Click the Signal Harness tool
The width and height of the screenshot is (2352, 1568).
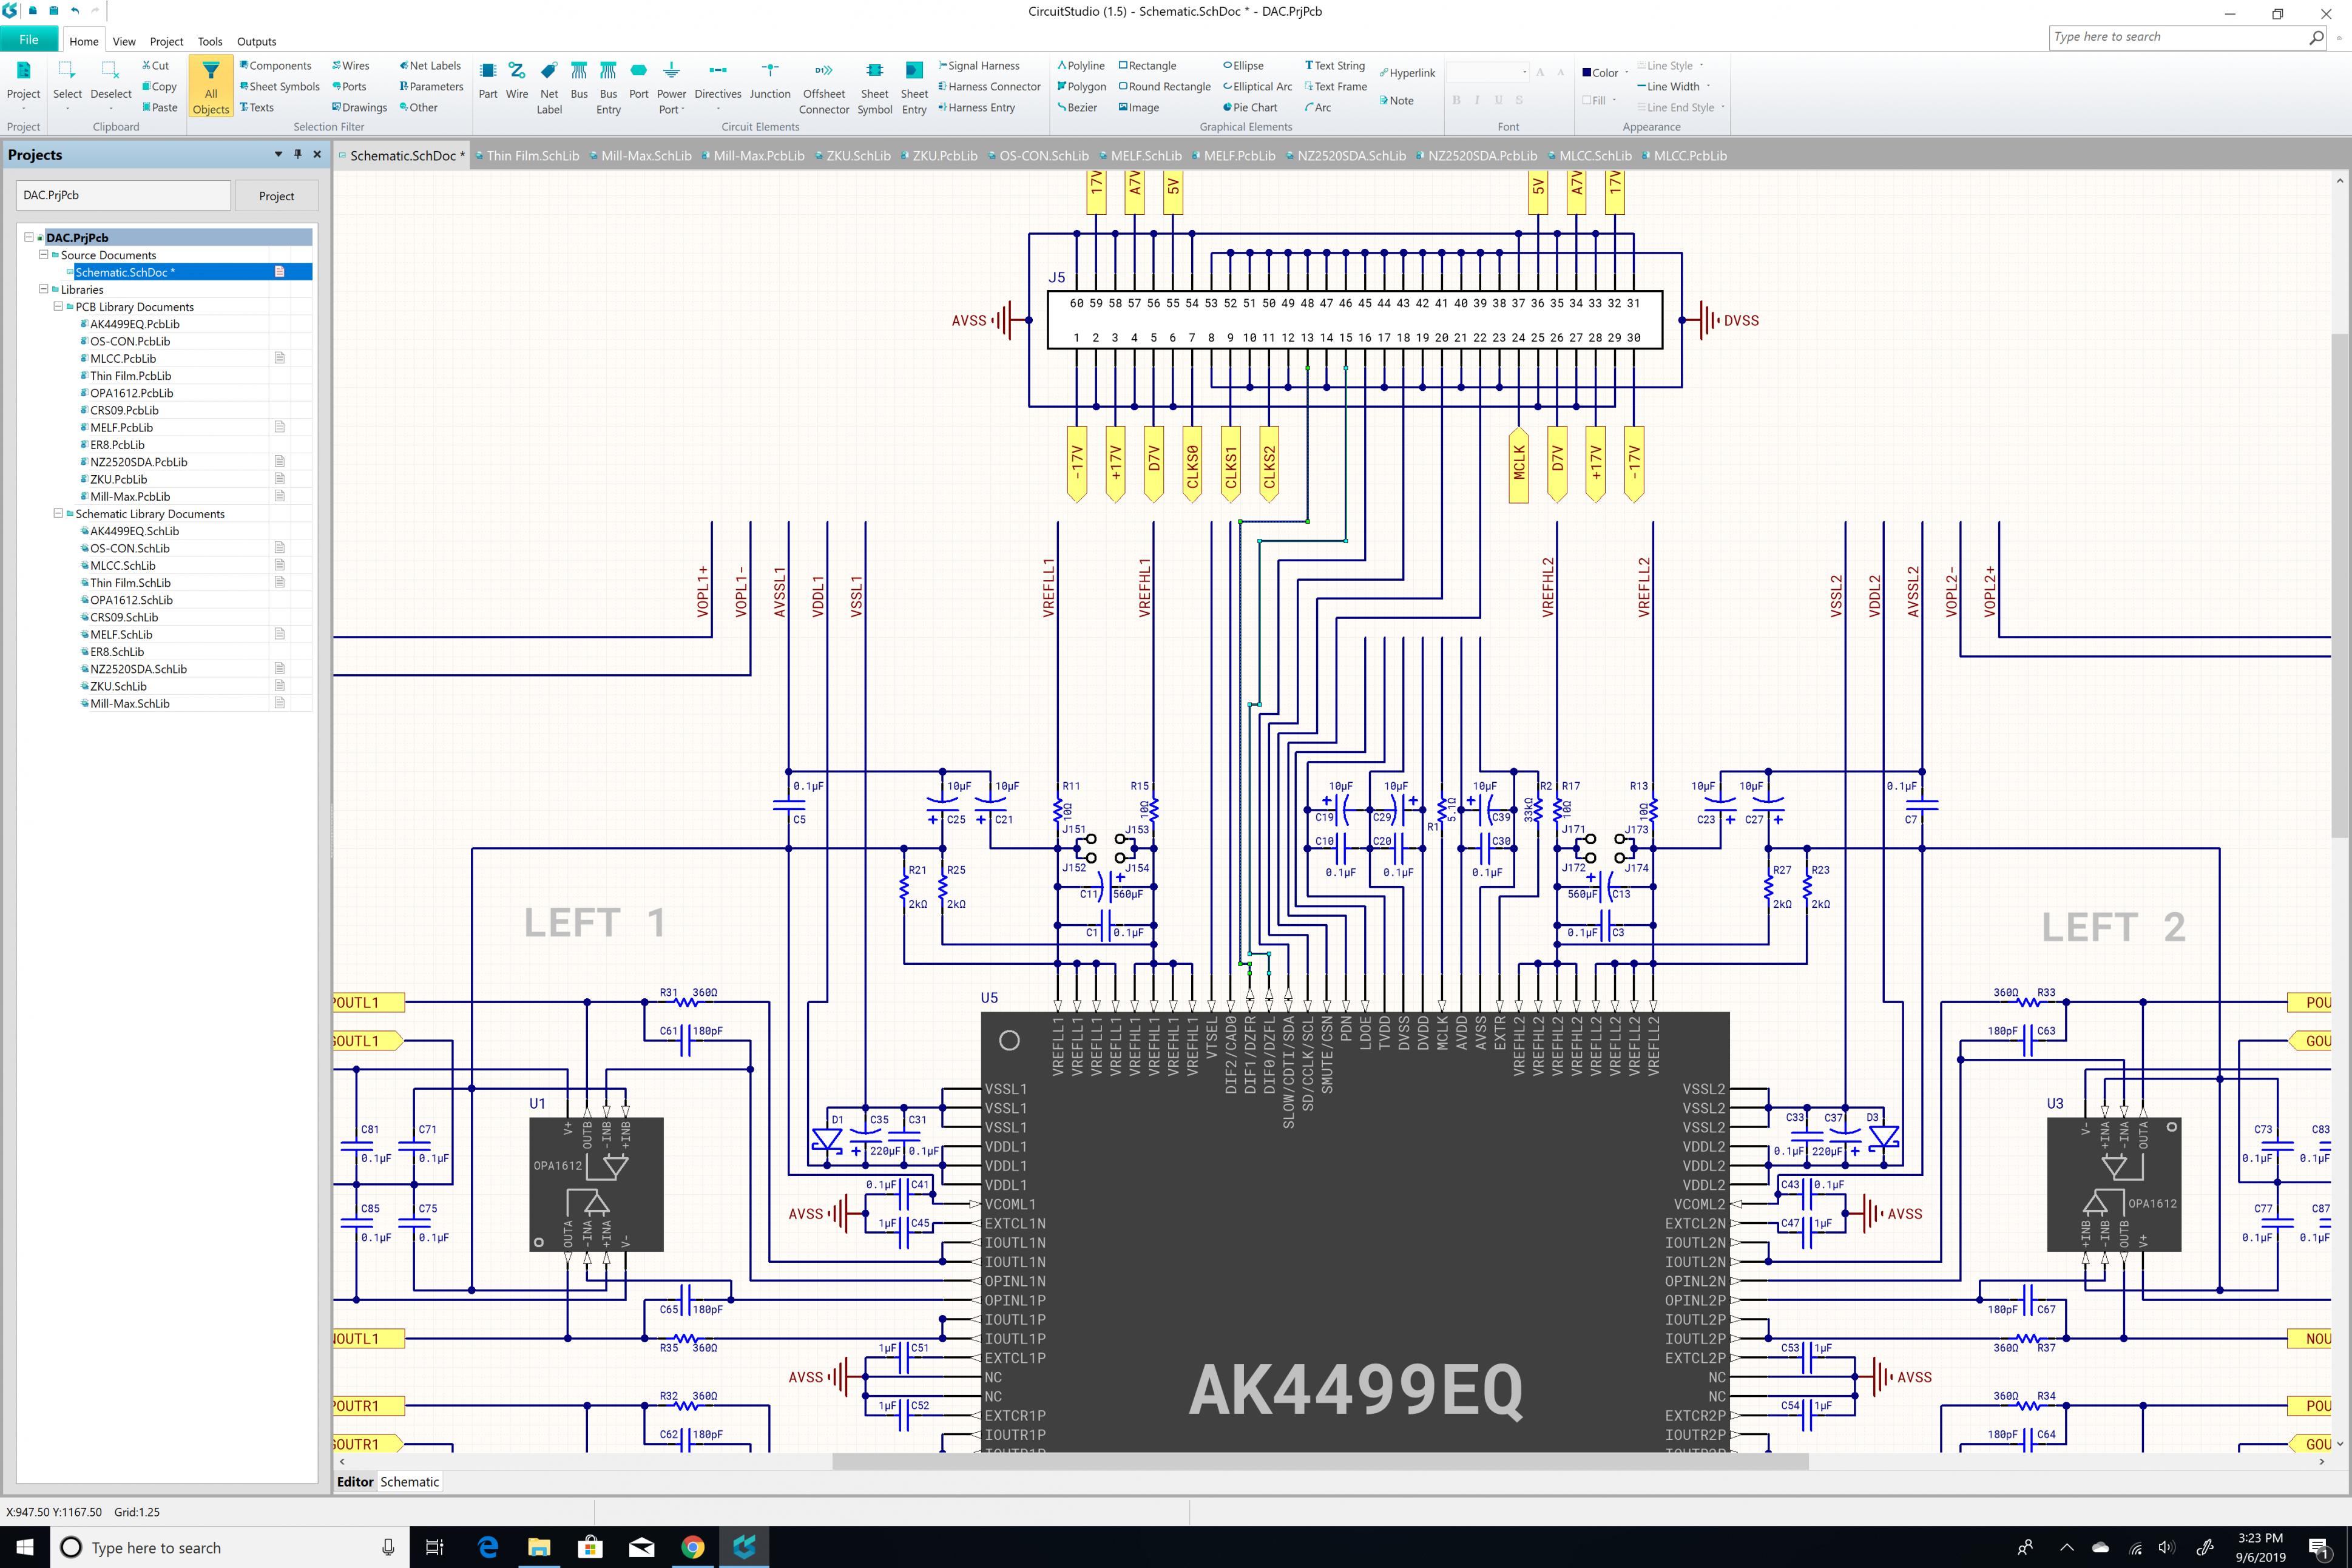[979, 66]
